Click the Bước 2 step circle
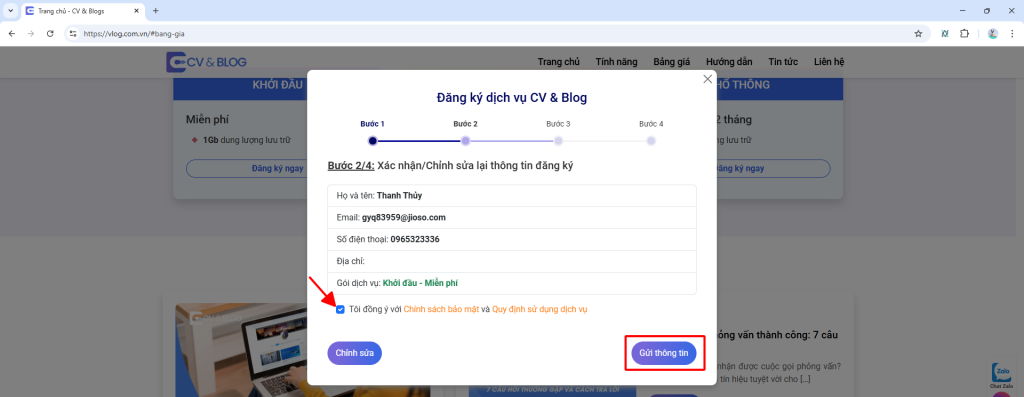Viewport: 1024px width, 397px height. tap(466, 140)
